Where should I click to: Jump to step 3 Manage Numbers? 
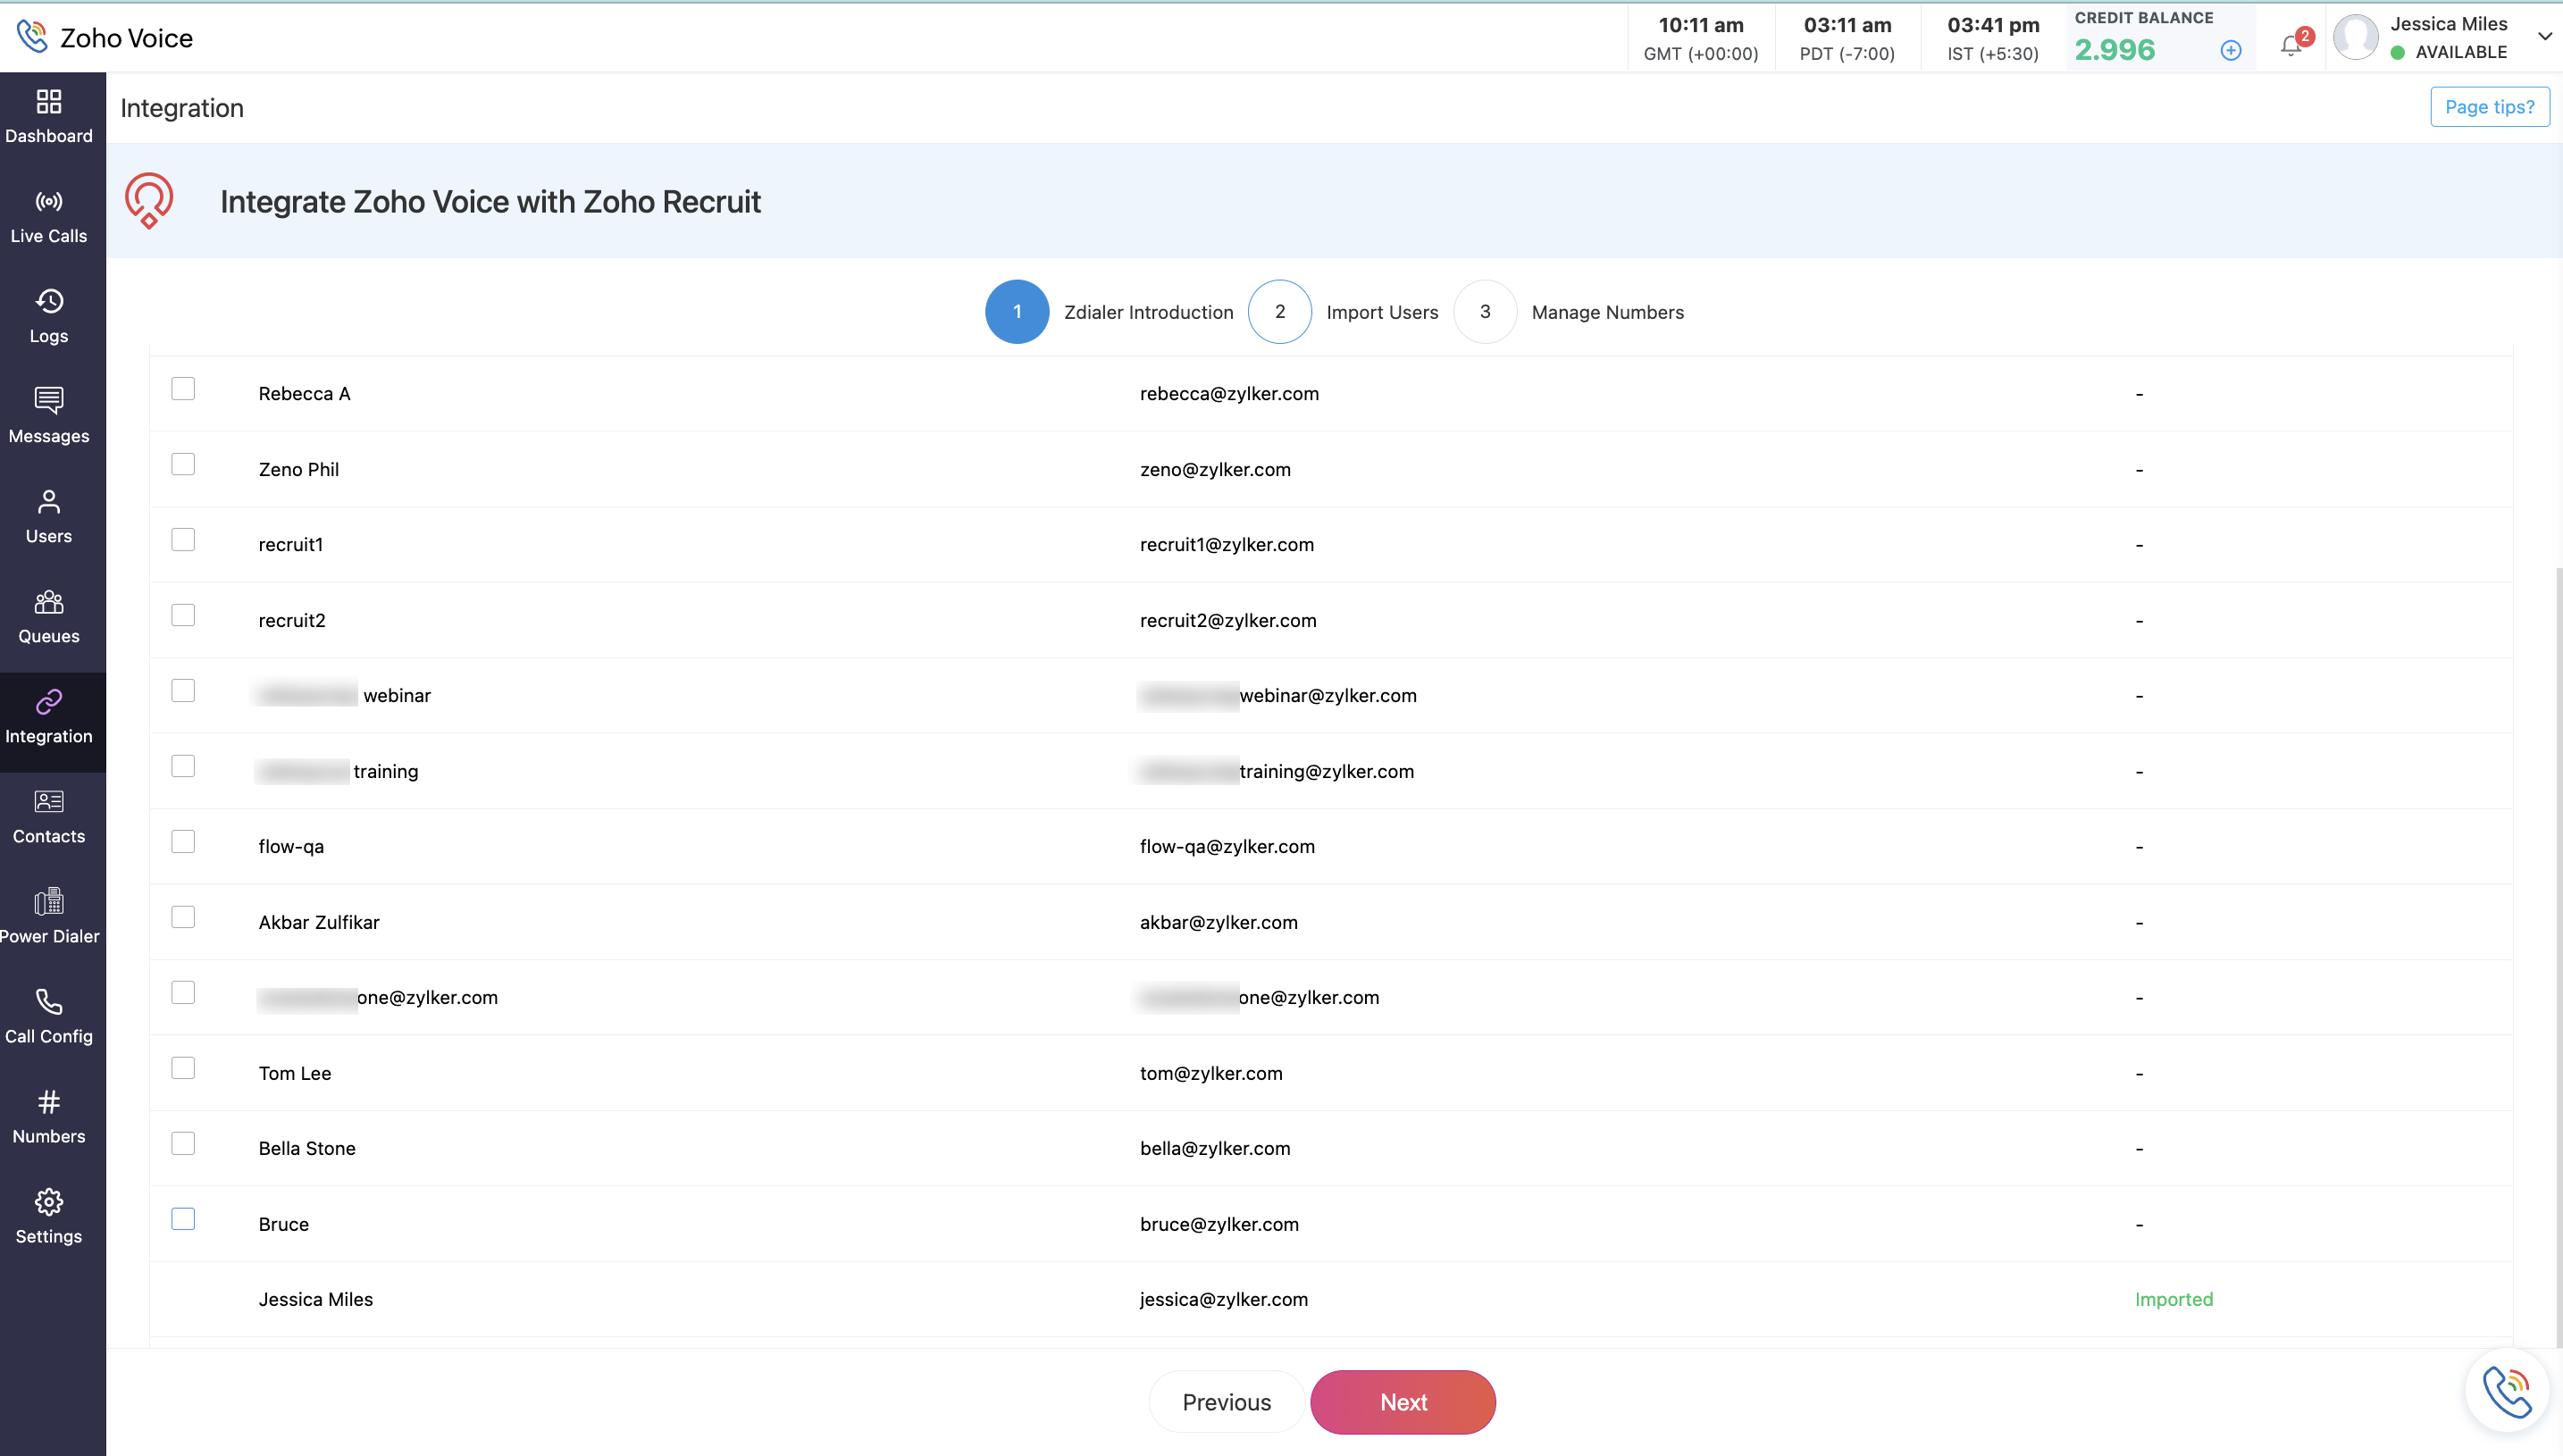[1485, 312]
